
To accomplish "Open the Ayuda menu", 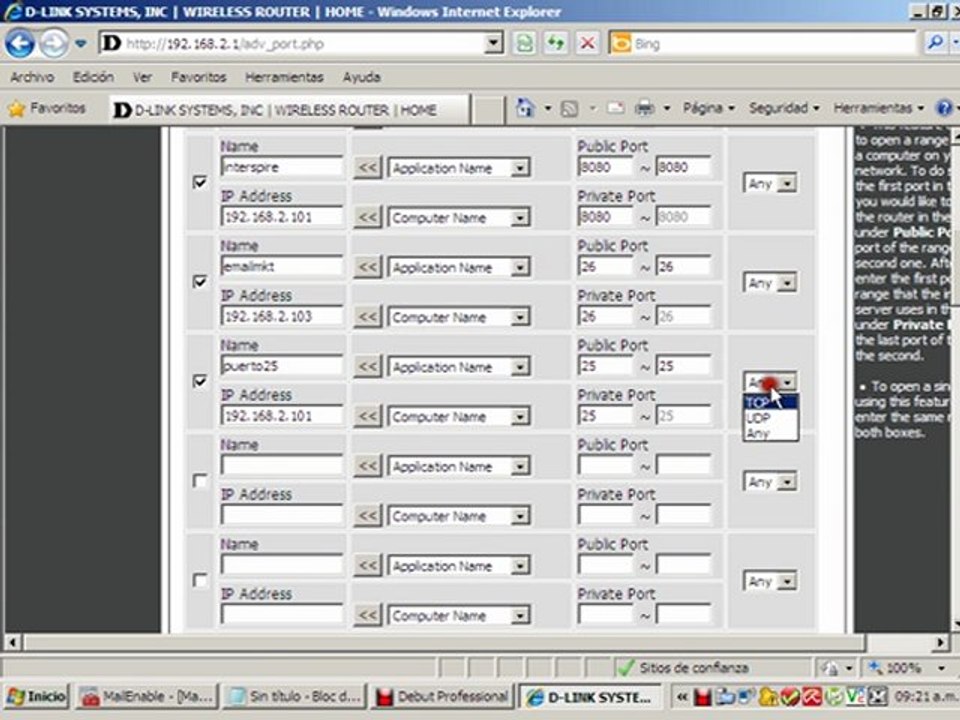I will [x=361, y=77].
